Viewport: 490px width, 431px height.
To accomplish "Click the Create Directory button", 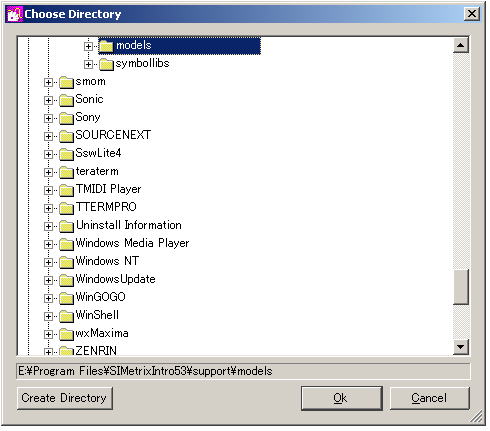I will (65, 398).
